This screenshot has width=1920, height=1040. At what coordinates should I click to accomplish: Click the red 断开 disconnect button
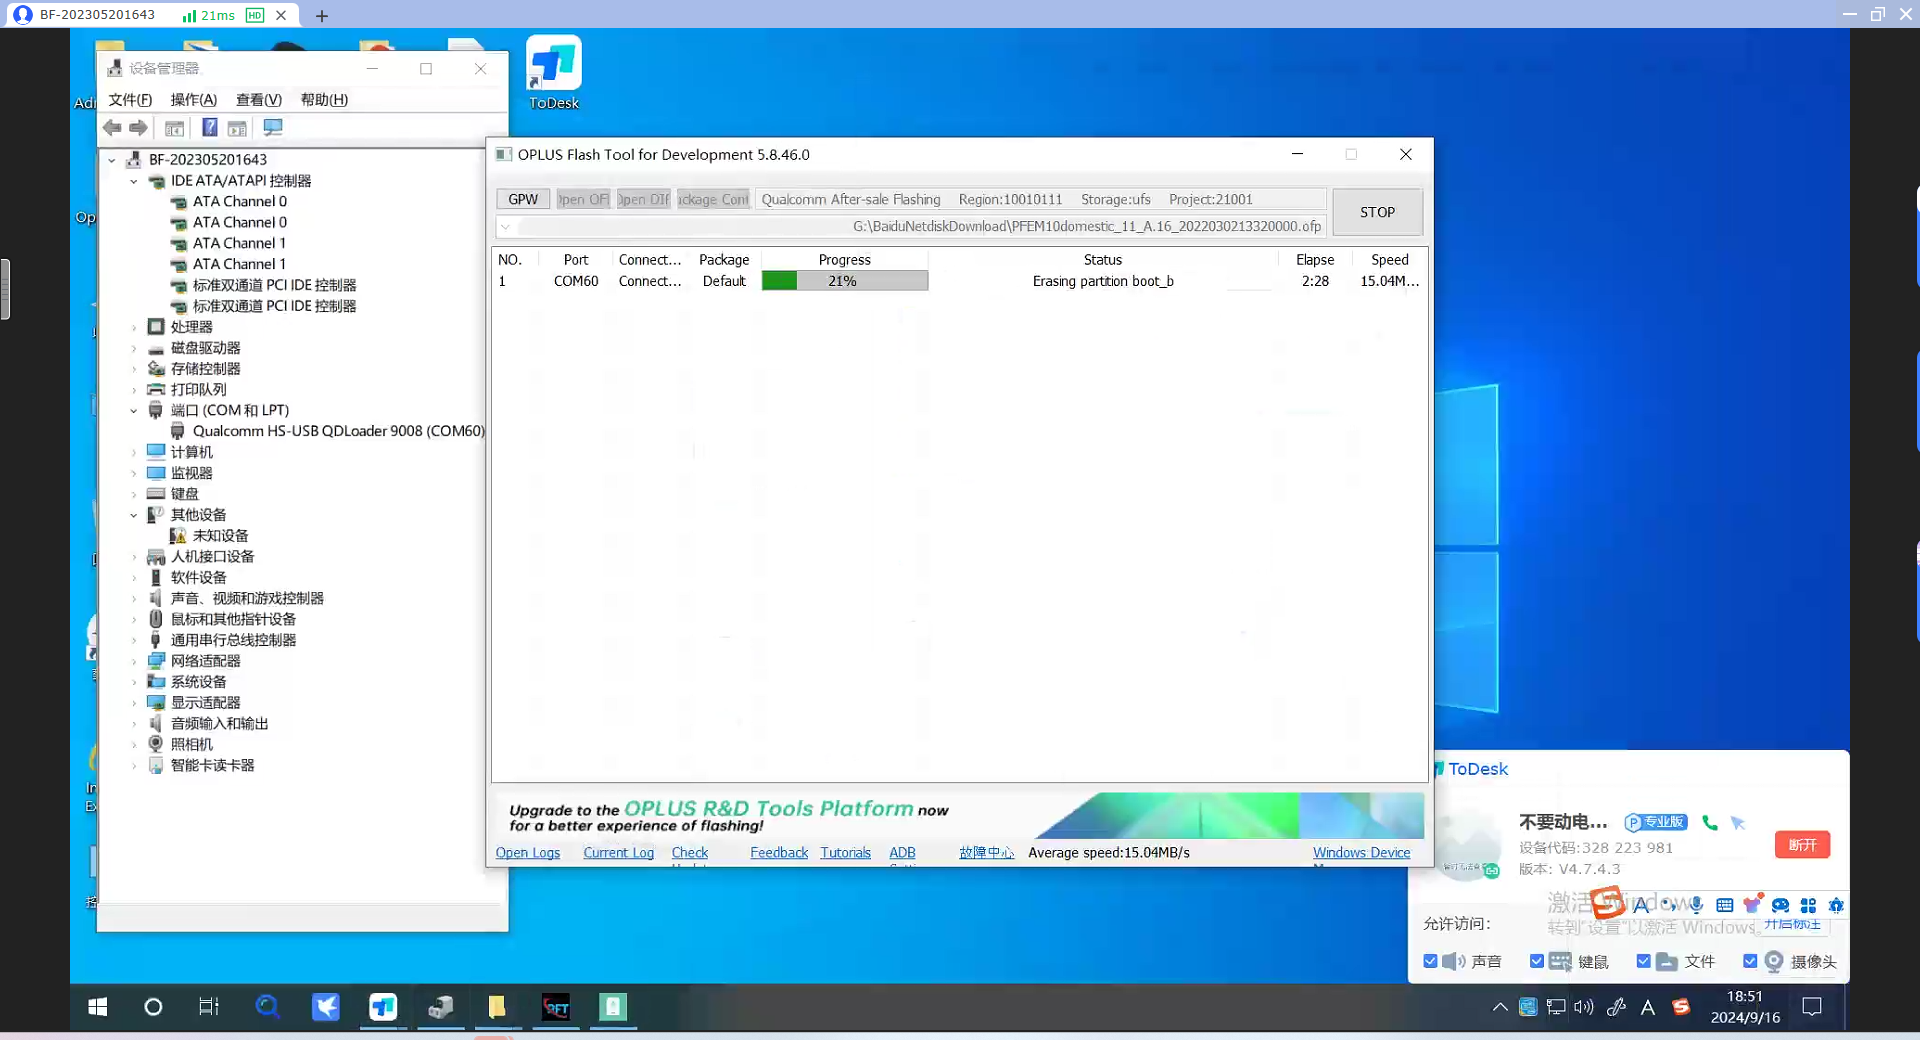(x=1802, y=845)
